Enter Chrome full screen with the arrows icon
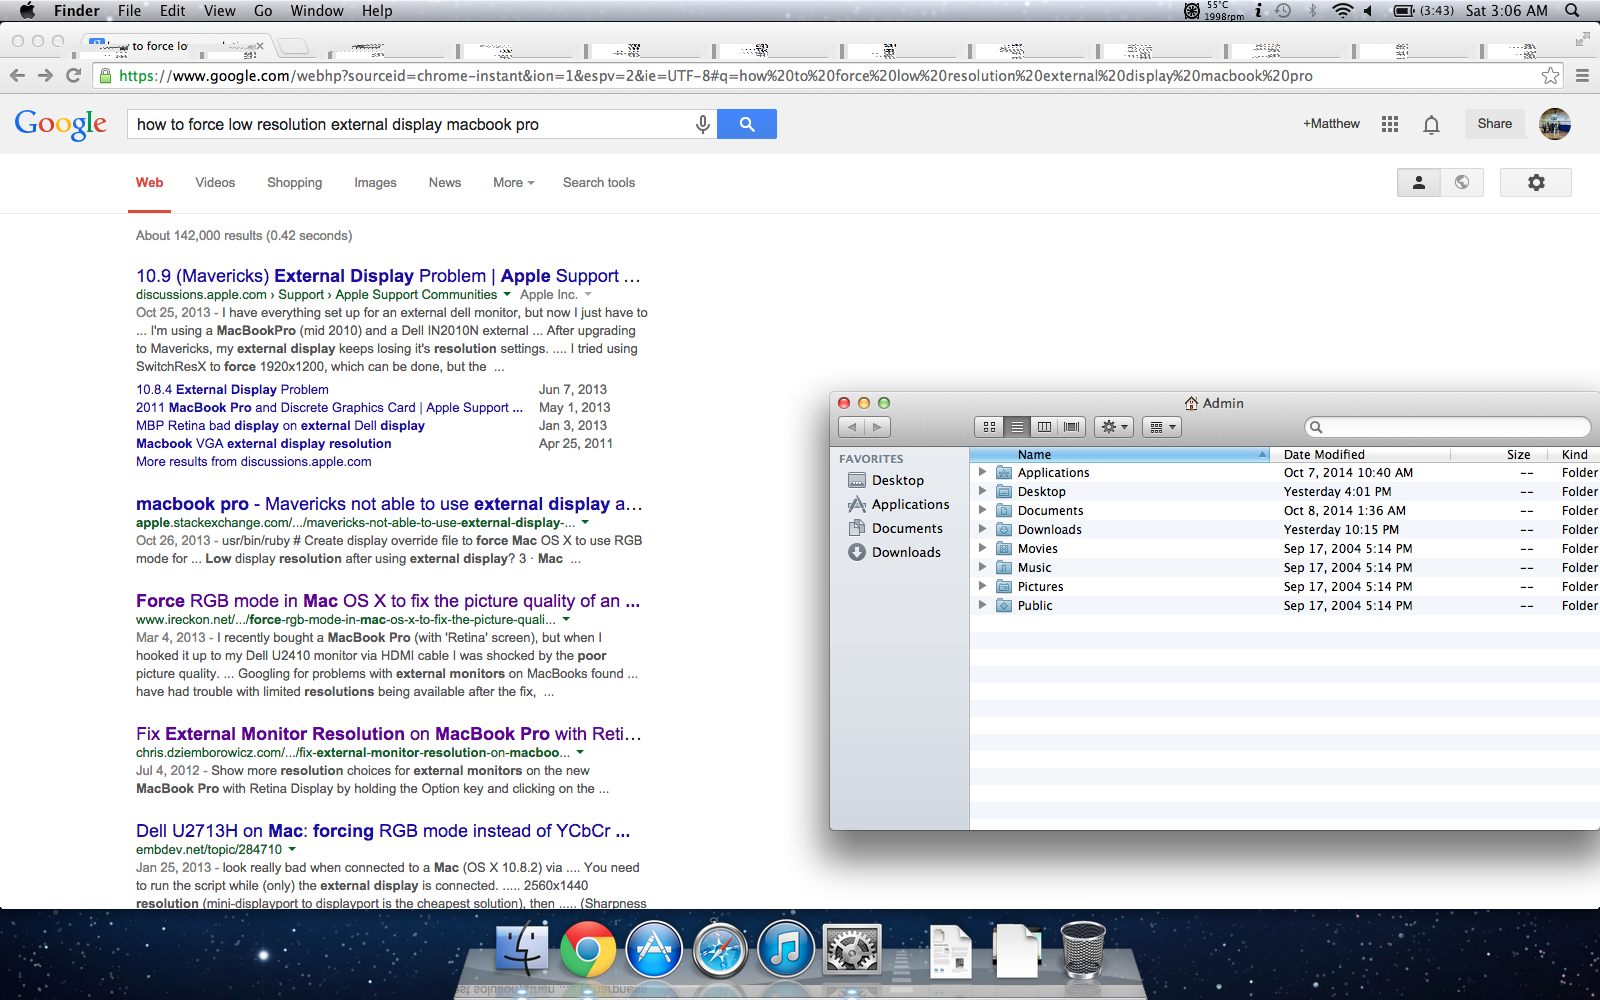1600x1000 pixels. pos(1582,39)
